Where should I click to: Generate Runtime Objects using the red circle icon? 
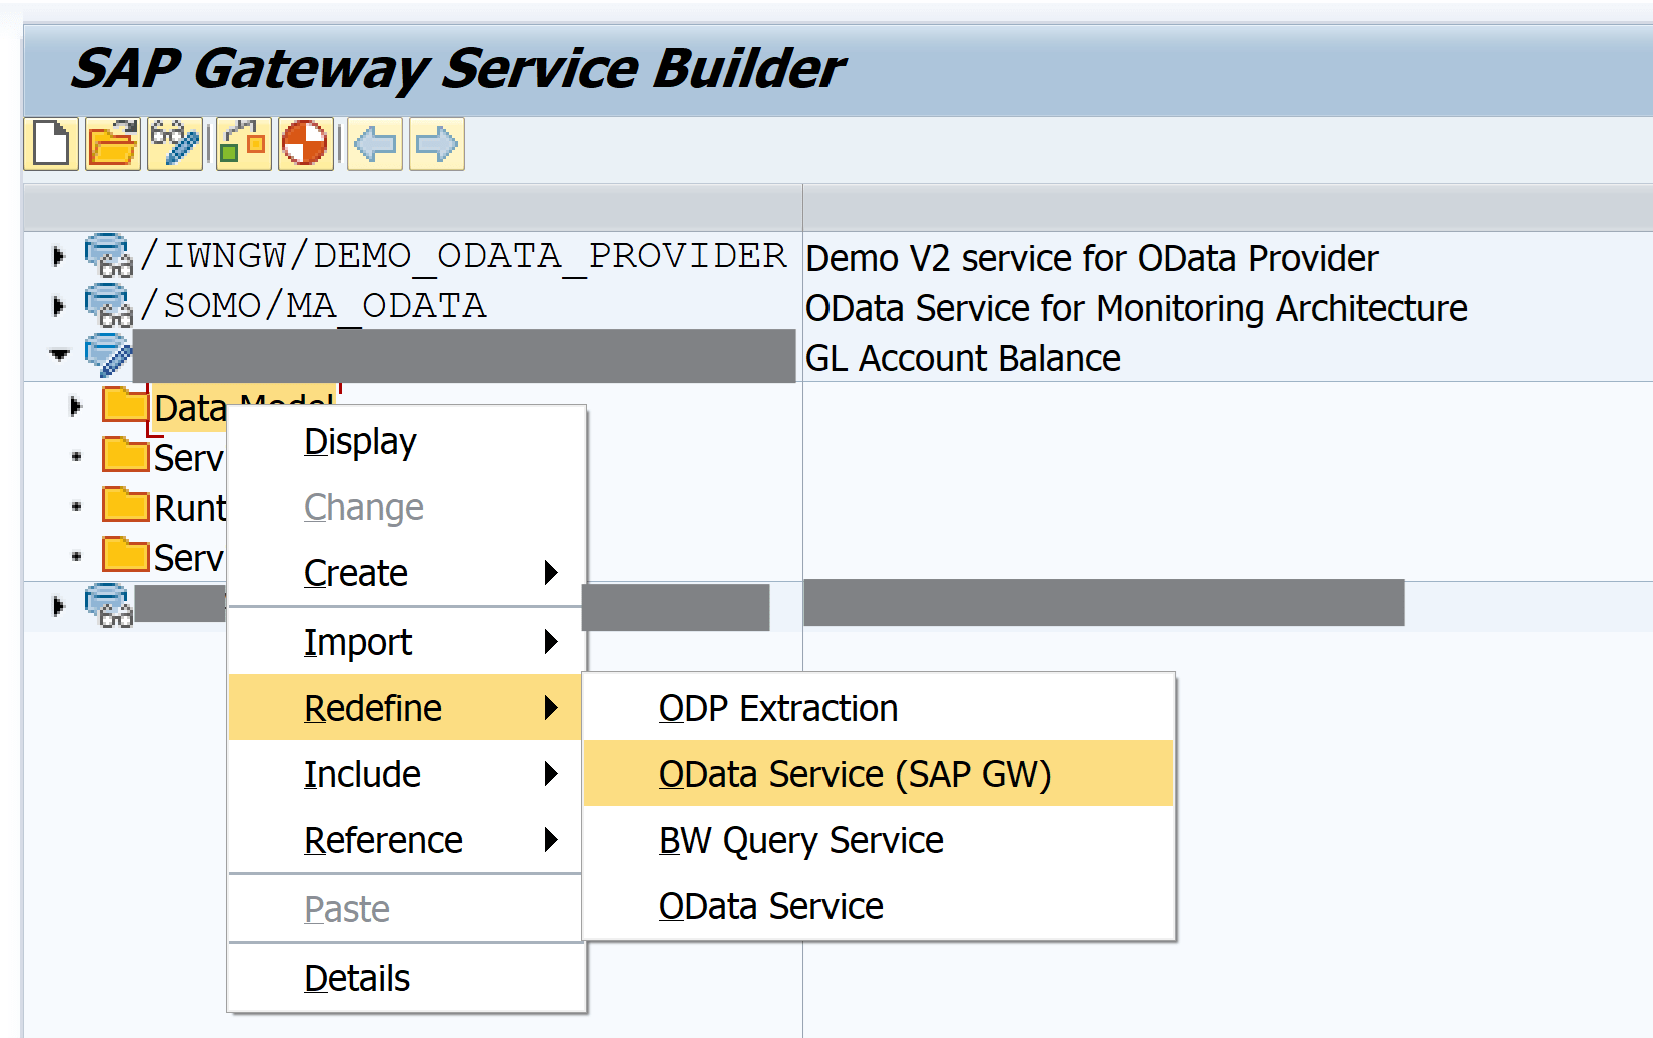305,143
